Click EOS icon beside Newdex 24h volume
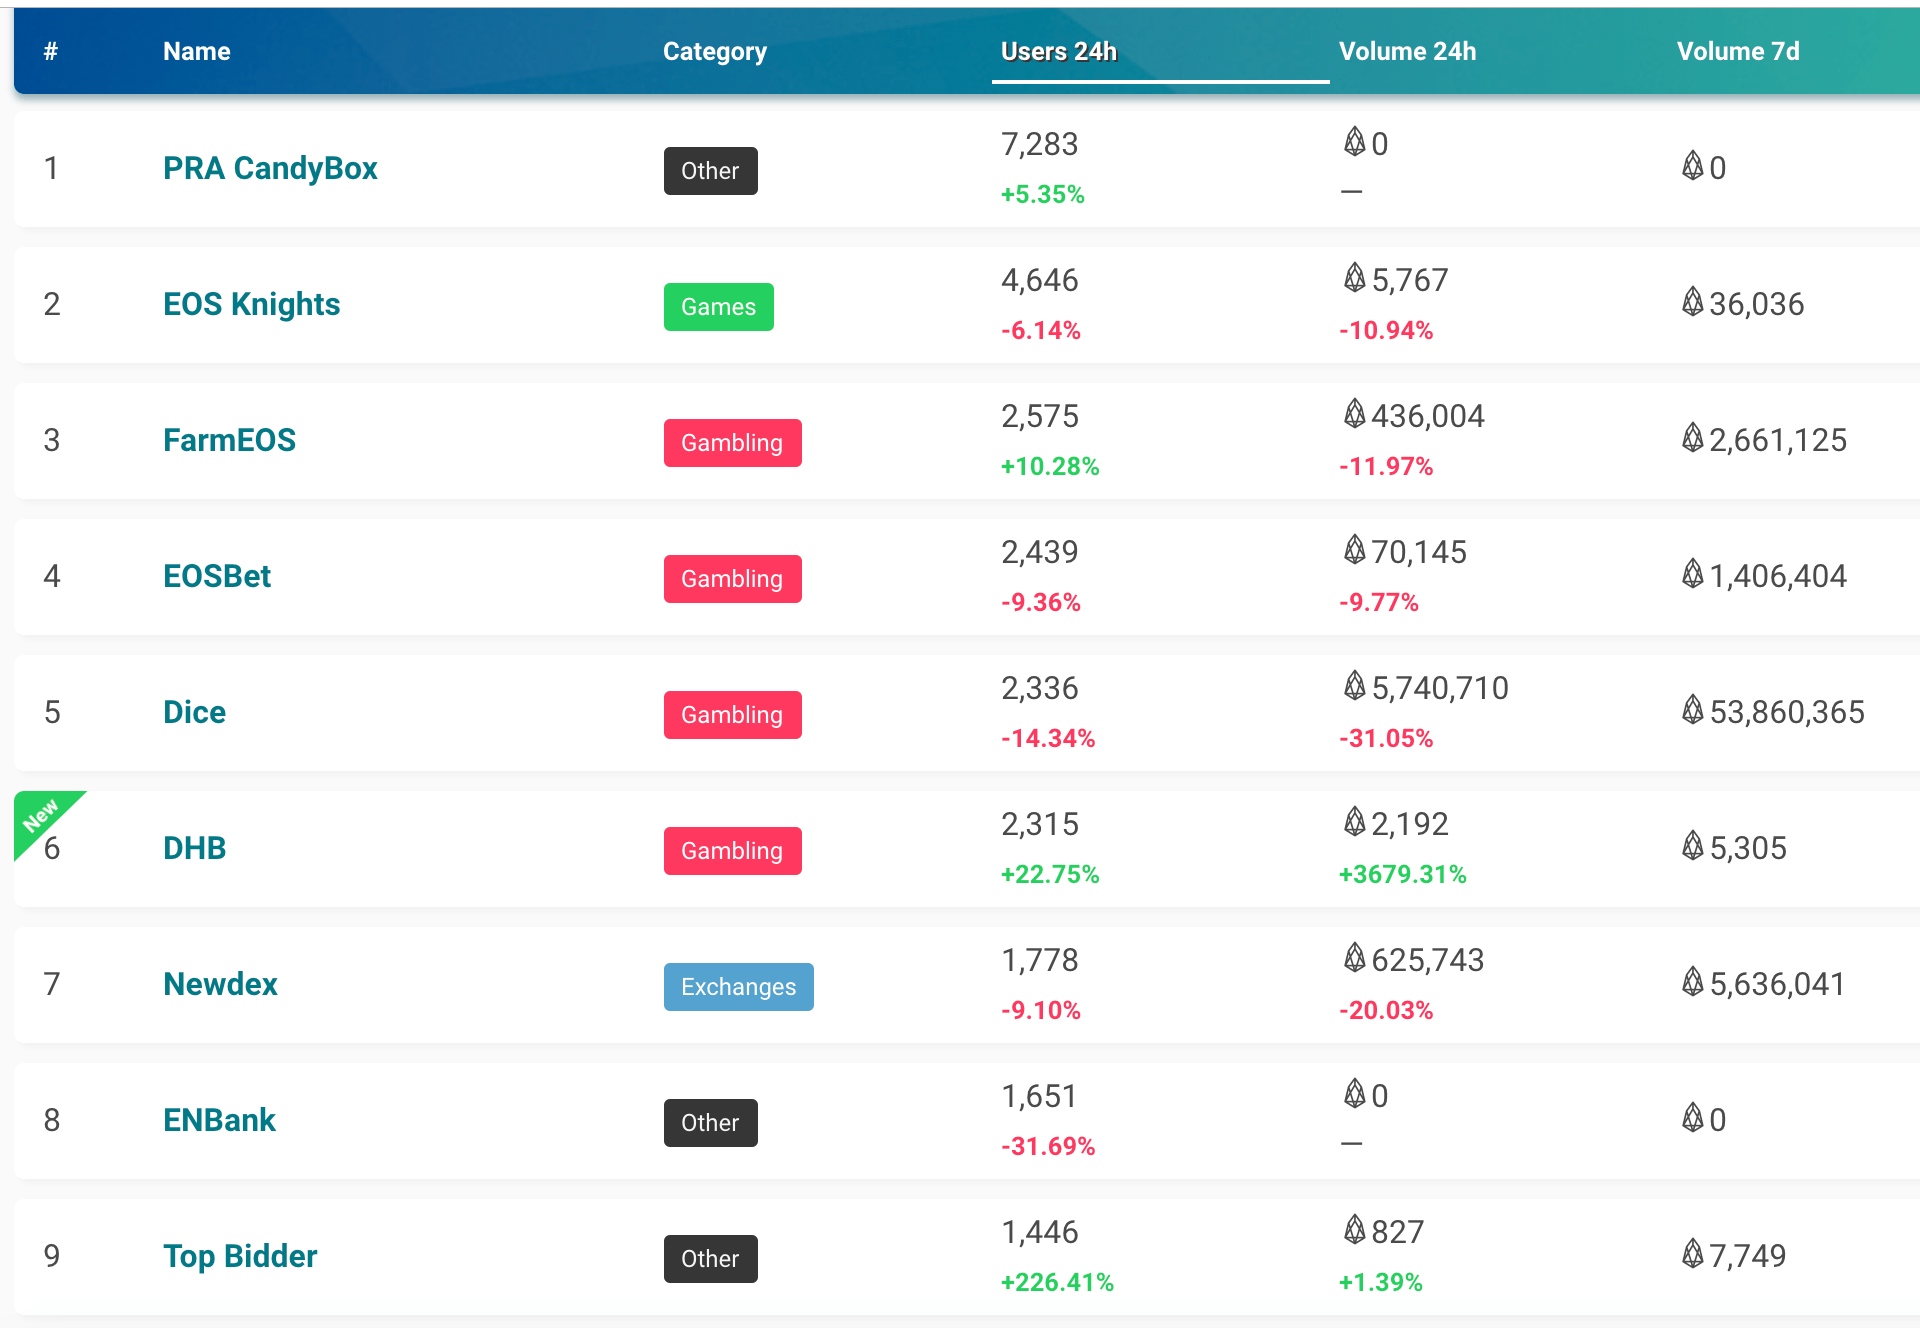 point(1354,958)
